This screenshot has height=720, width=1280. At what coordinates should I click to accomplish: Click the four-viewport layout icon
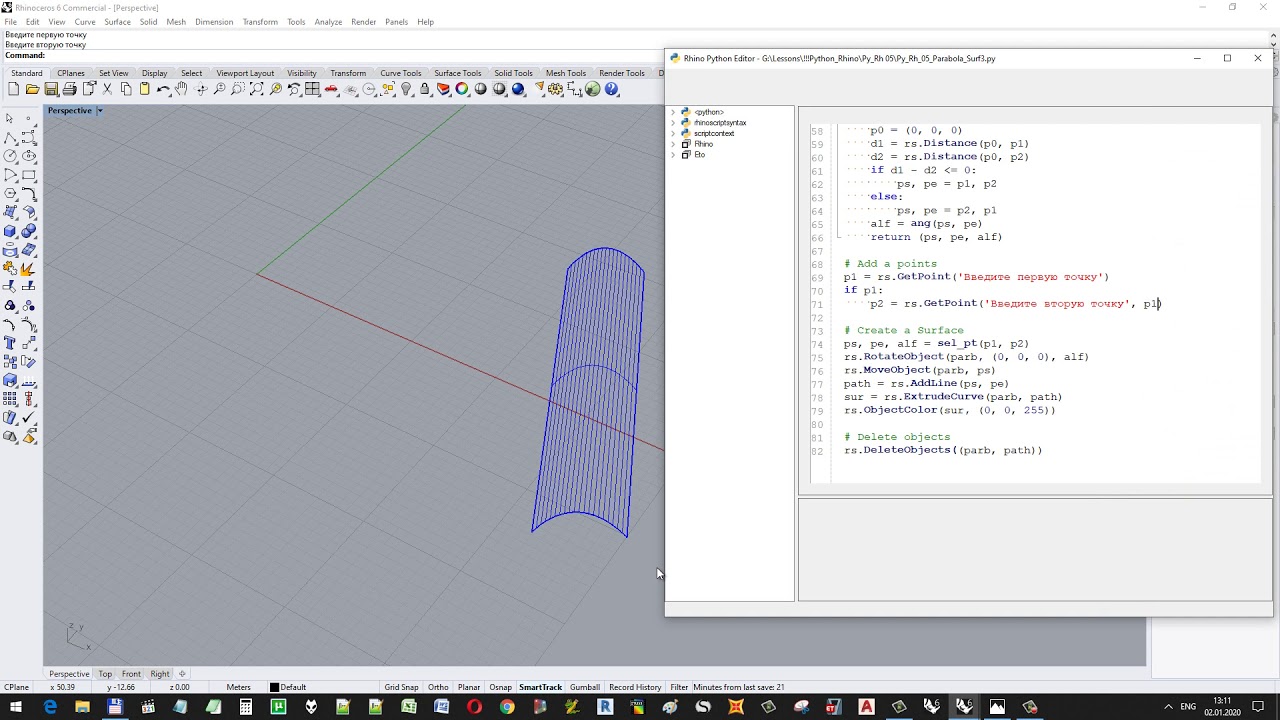coord(312,89)
